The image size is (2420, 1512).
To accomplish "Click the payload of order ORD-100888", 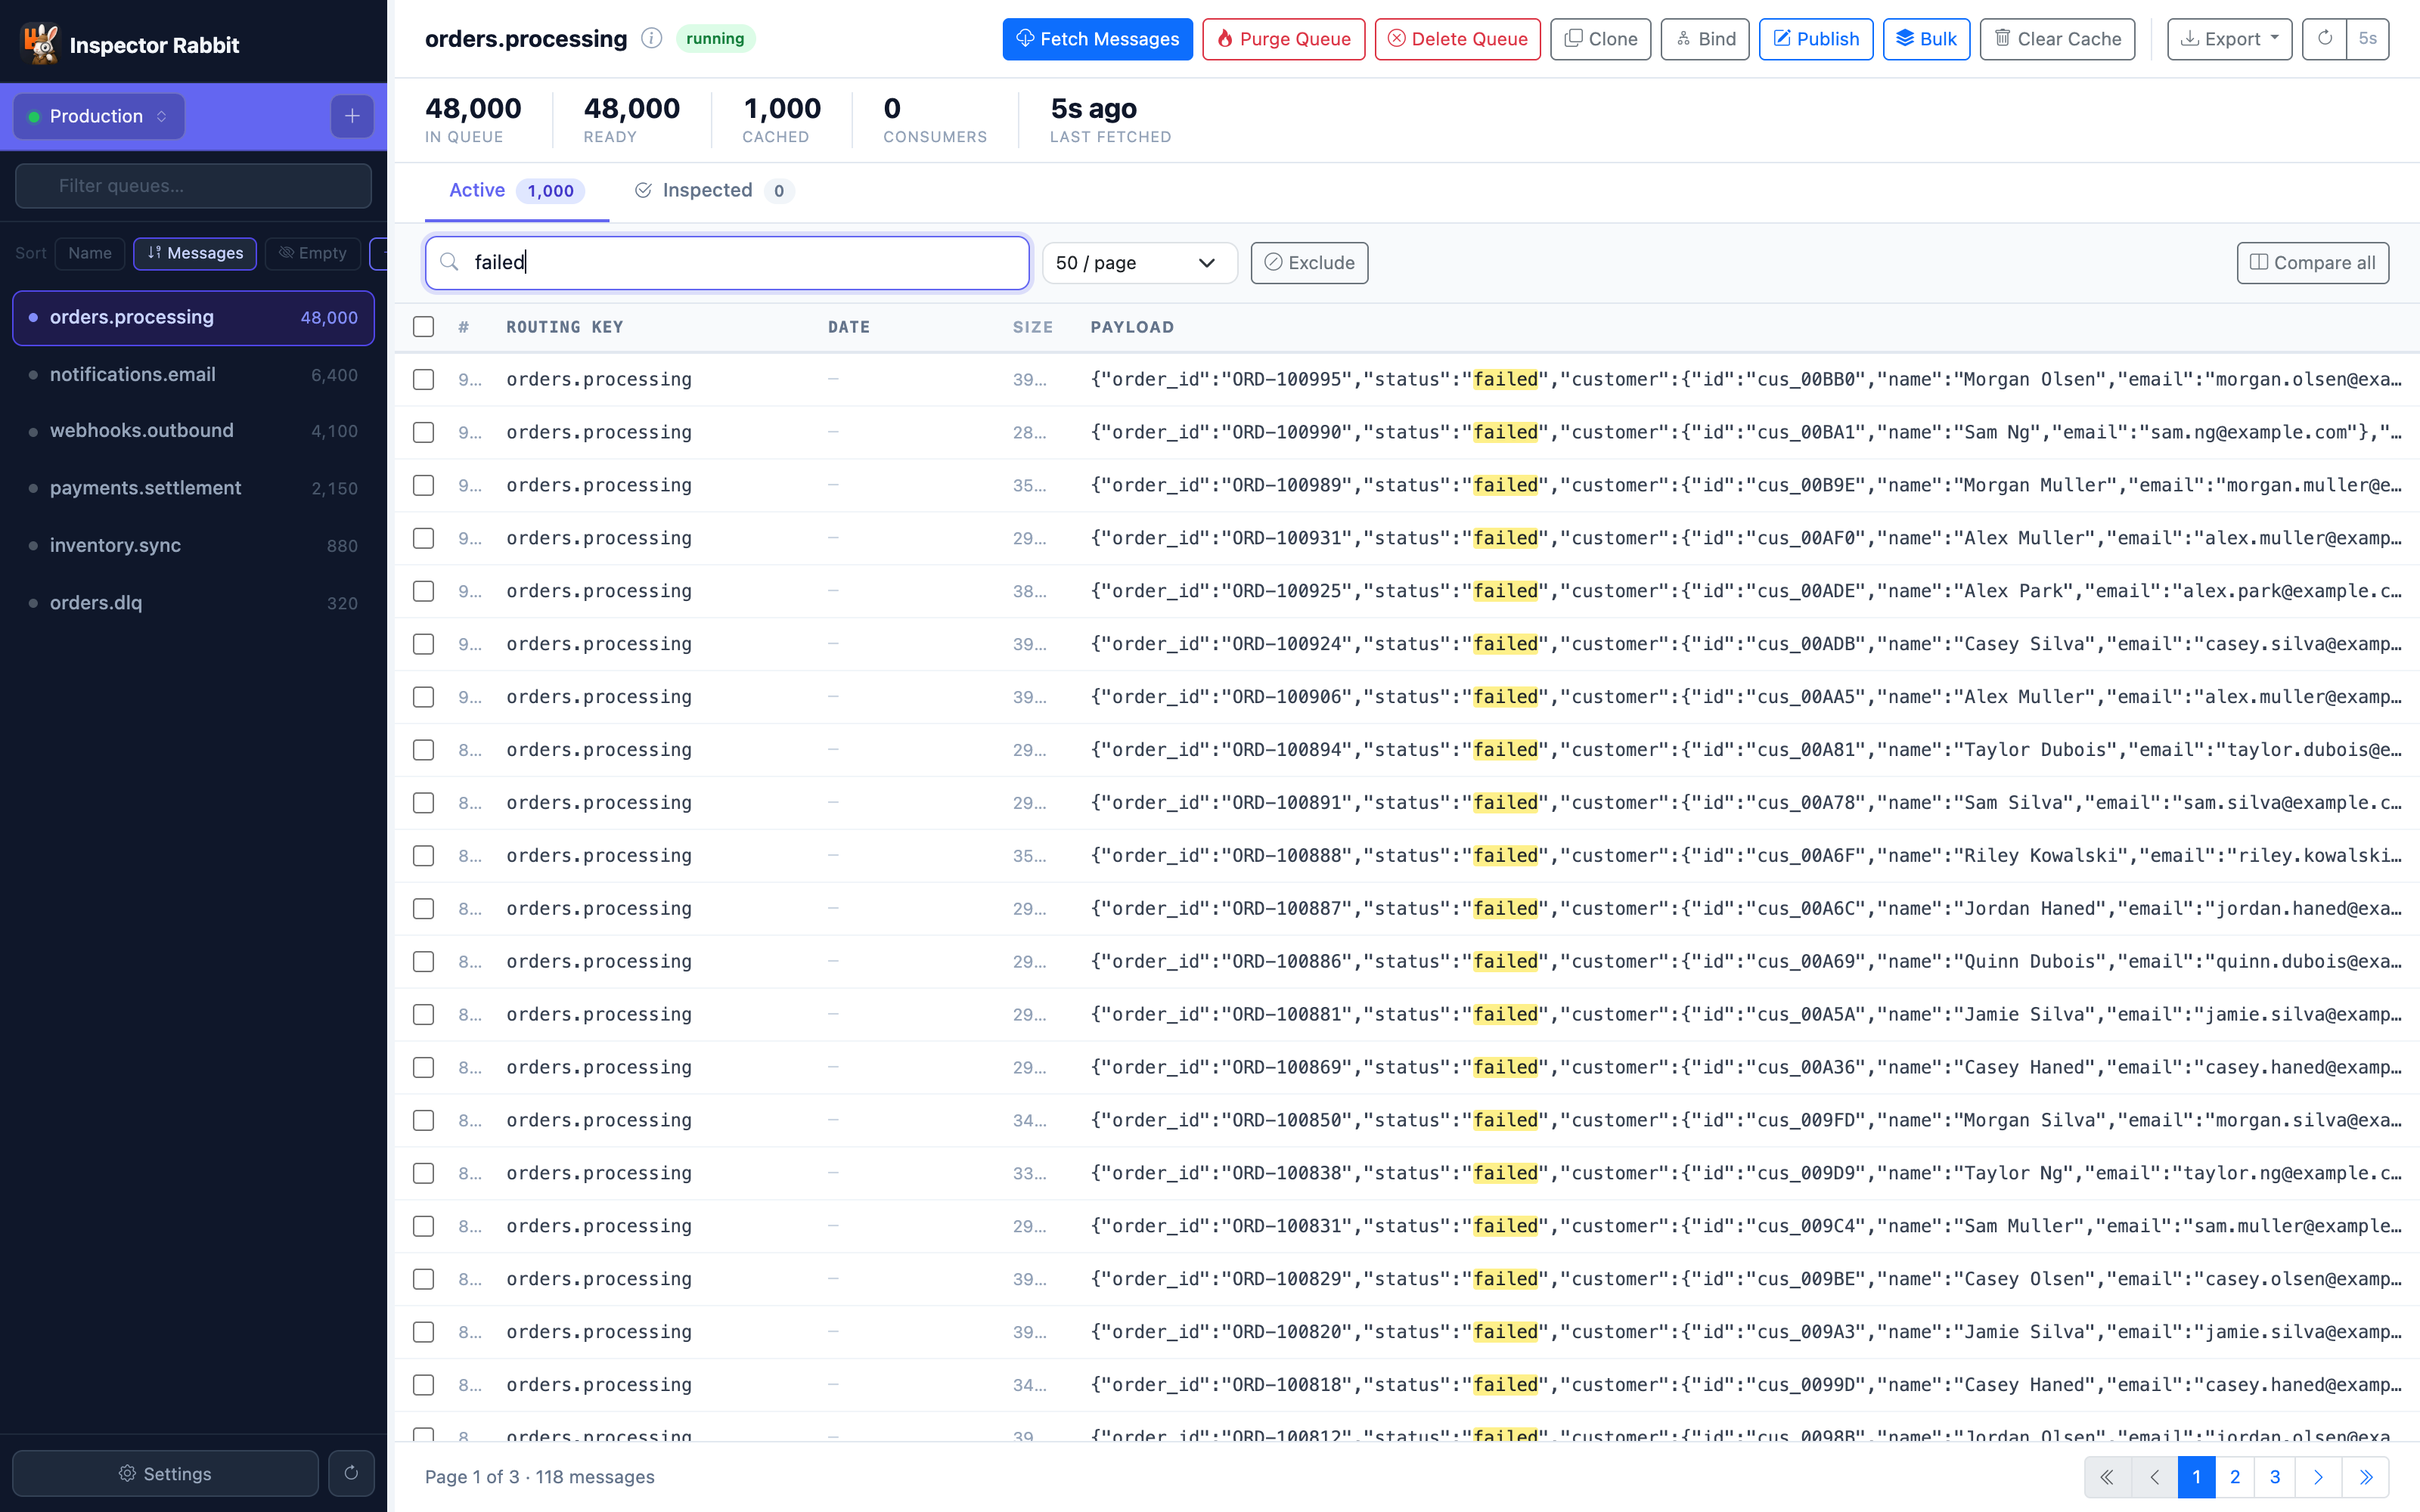I will coord(1745,856).
